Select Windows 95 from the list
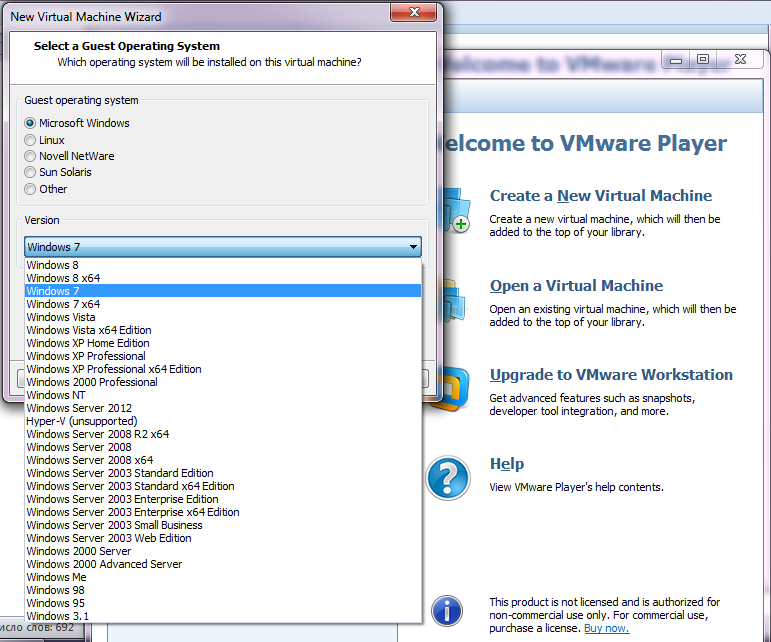Viewport: 771px width, 642px height. click(223, 603)
